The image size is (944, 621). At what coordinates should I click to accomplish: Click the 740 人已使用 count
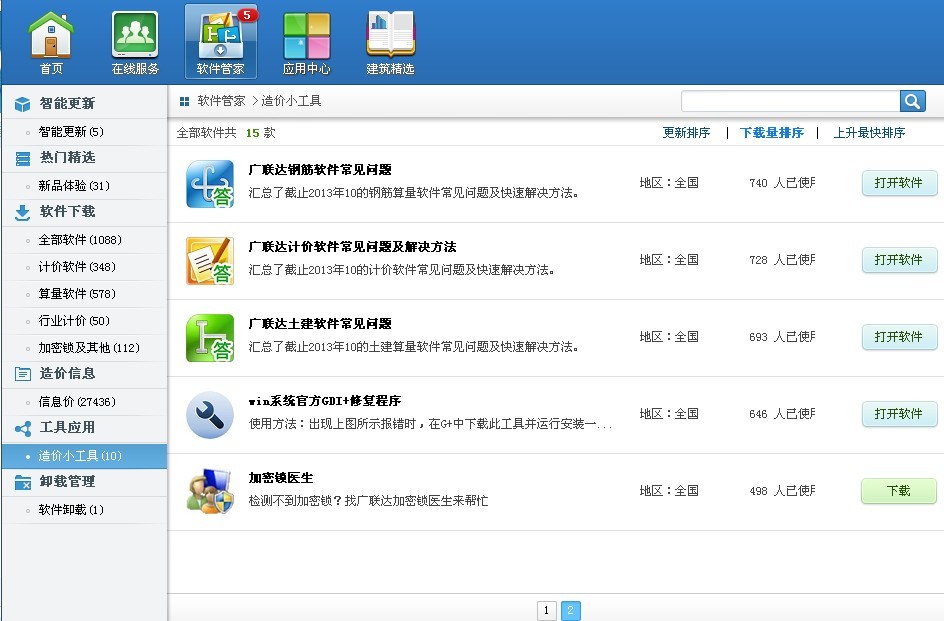tap(782, 183)
